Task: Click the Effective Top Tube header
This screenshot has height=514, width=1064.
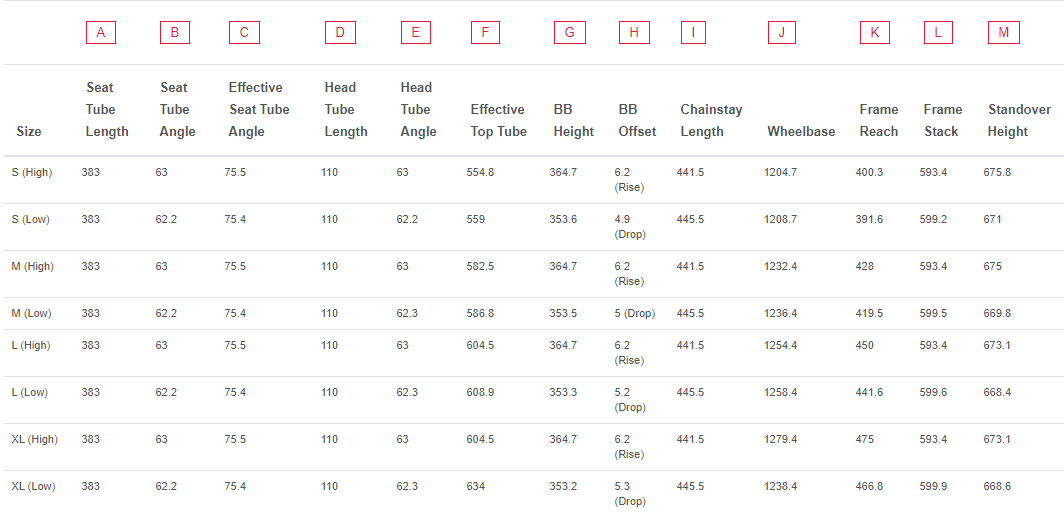Action: (499, 121)
